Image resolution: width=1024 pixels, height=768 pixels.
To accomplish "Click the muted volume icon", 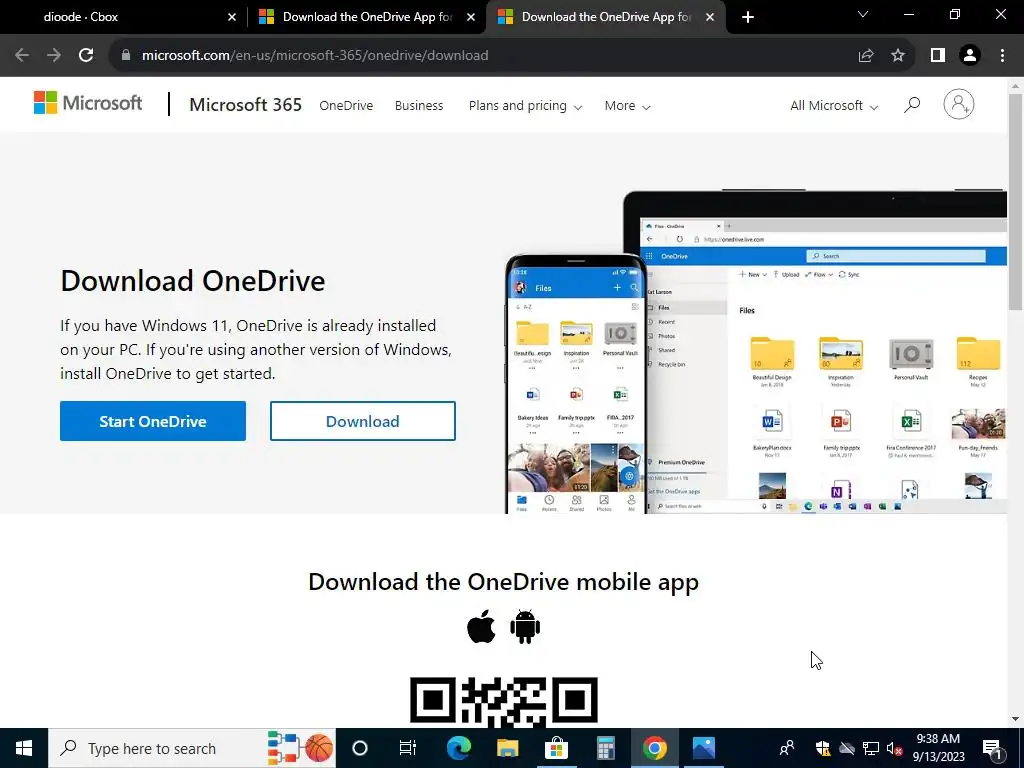I will [894, 748].
